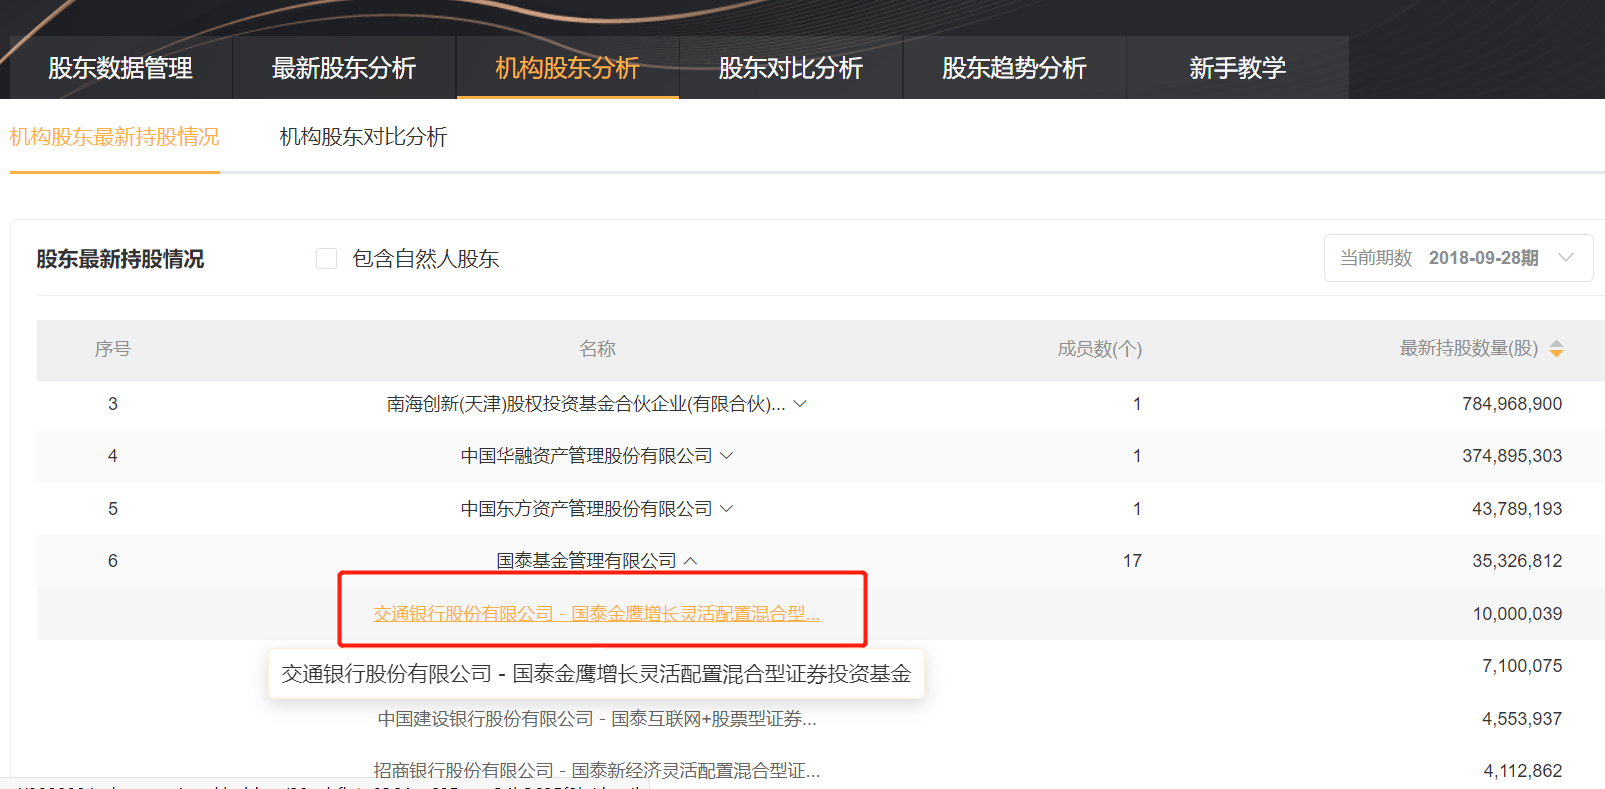Click the 序号 column header
The width and height of the screenshot is (1605, 789).
pos(113,349)
